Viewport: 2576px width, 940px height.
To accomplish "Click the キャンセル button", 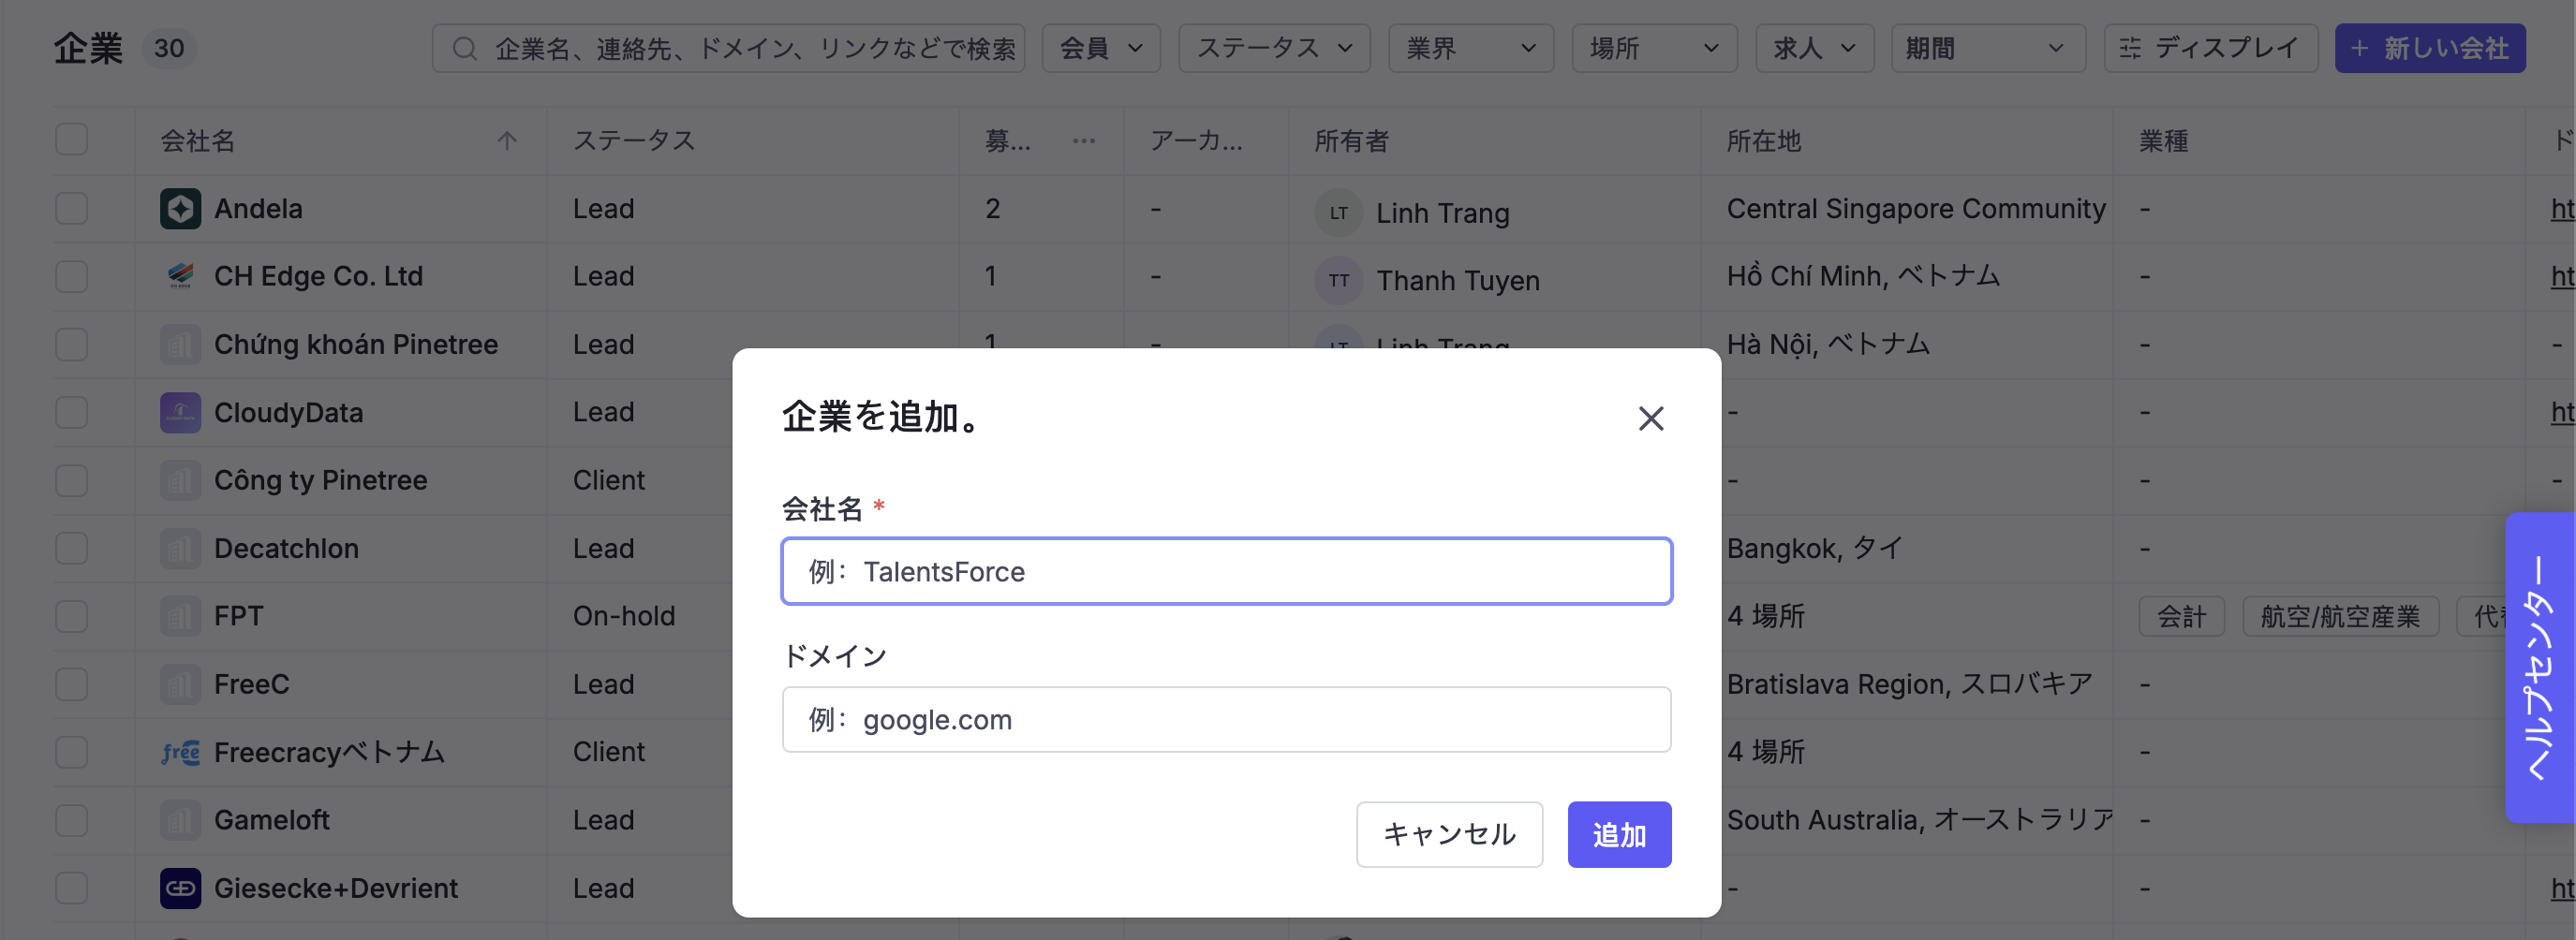I will click(x=1449, y=834).
